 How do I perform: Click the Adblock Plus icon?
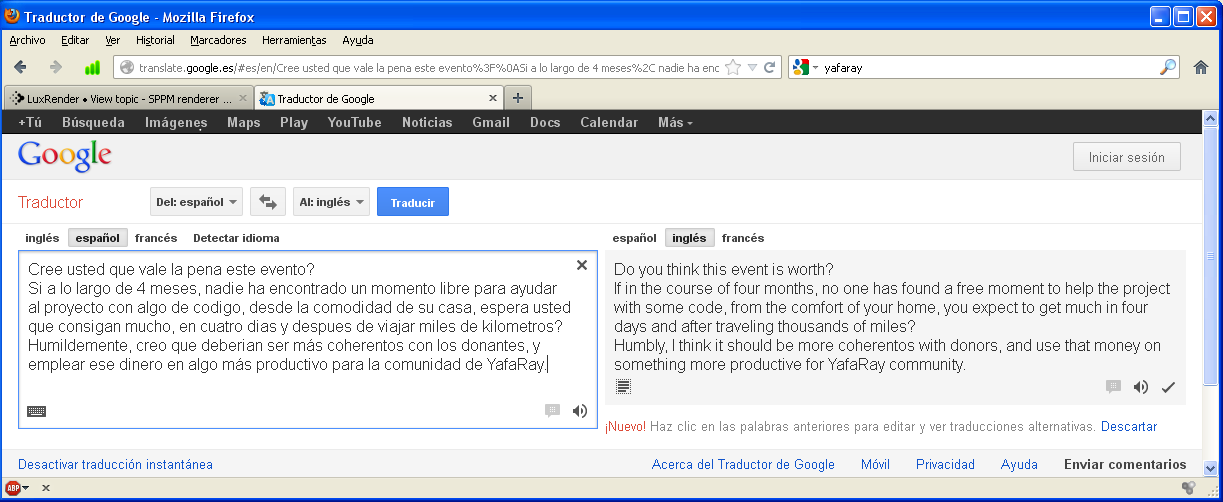point(14,488)
